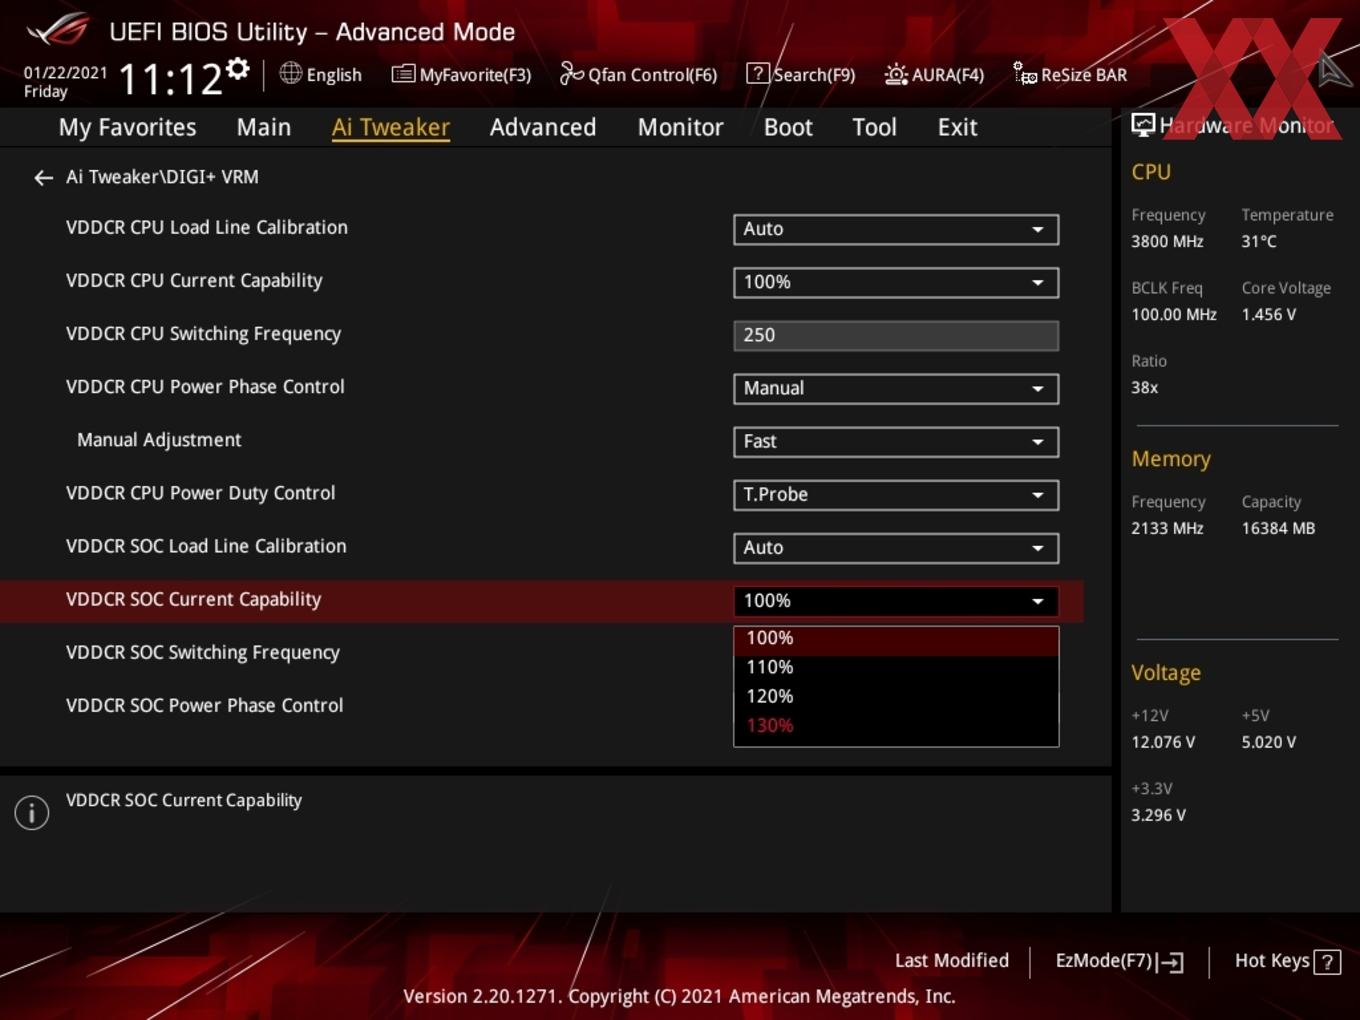Click the Qfan Control(F6) label

652,75
